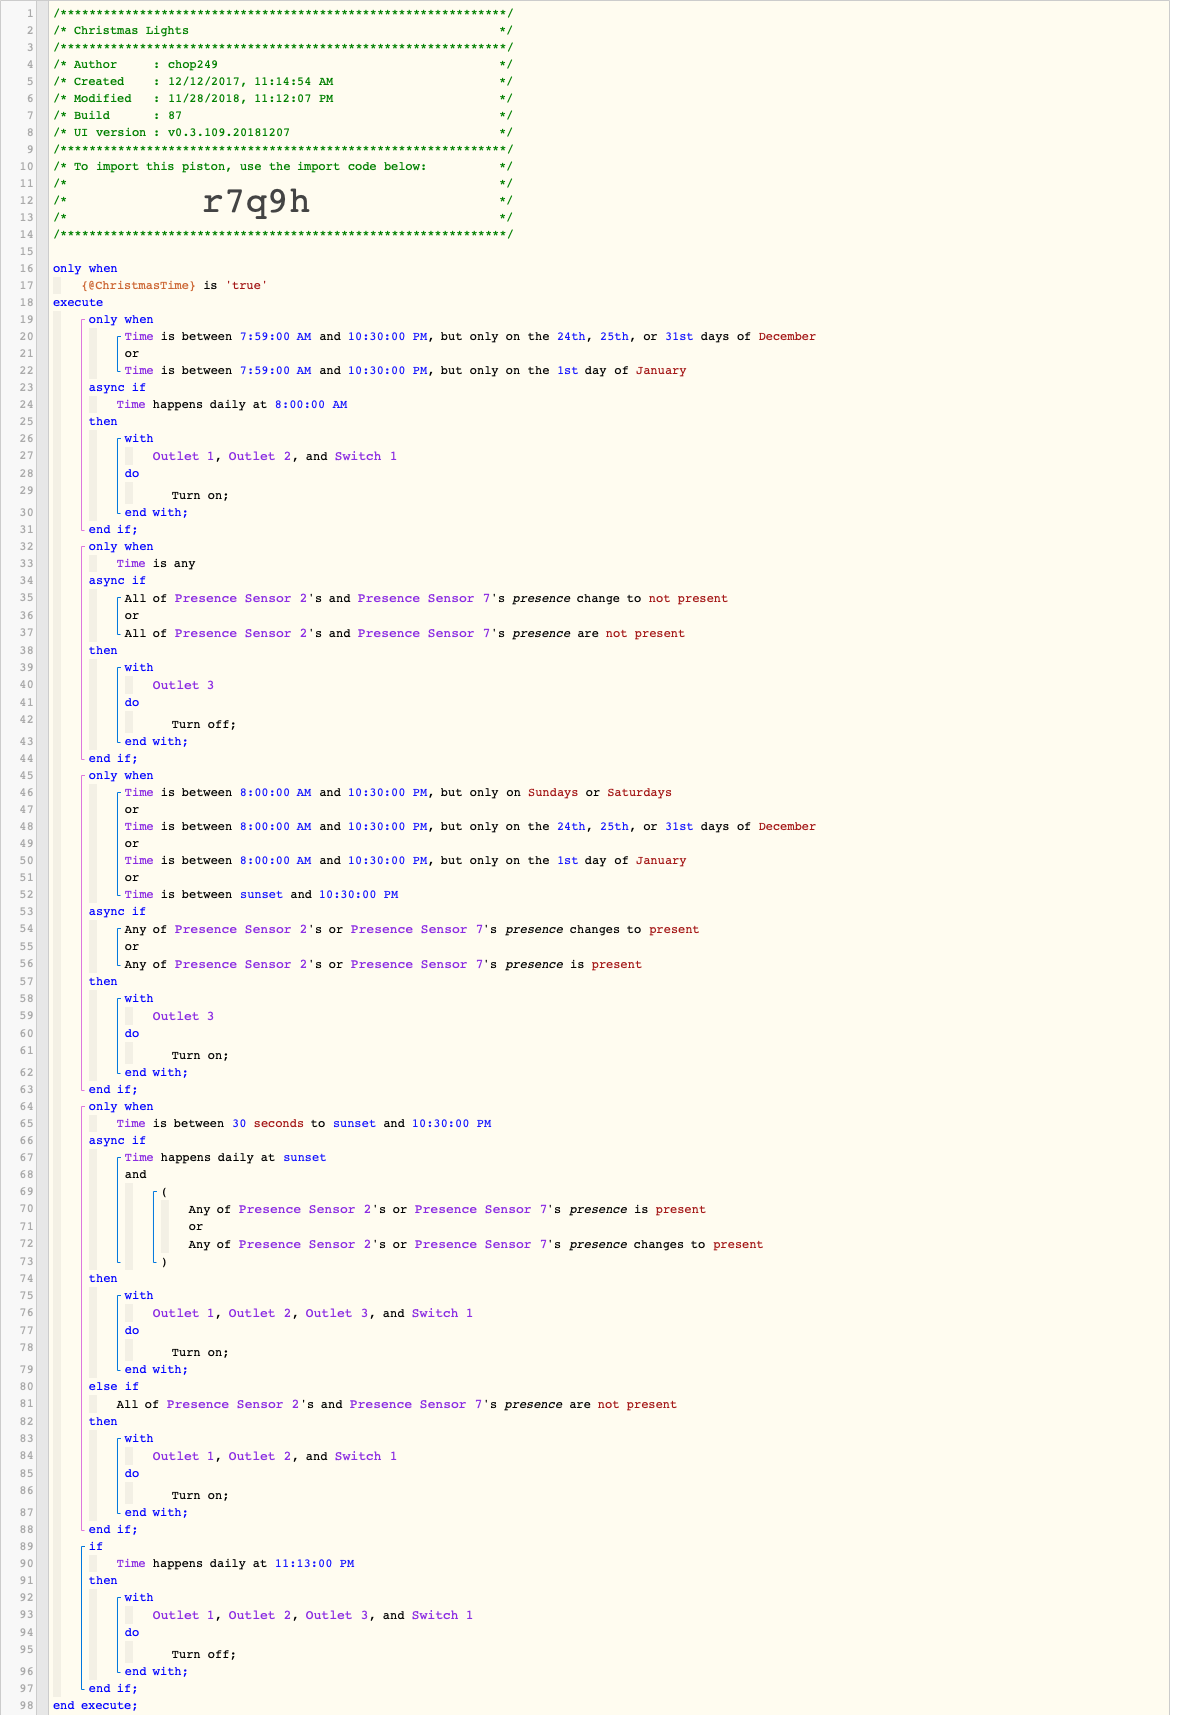Select the Build number '87'
This screenshot has width=1178, height=1715.
pos(175,115)
